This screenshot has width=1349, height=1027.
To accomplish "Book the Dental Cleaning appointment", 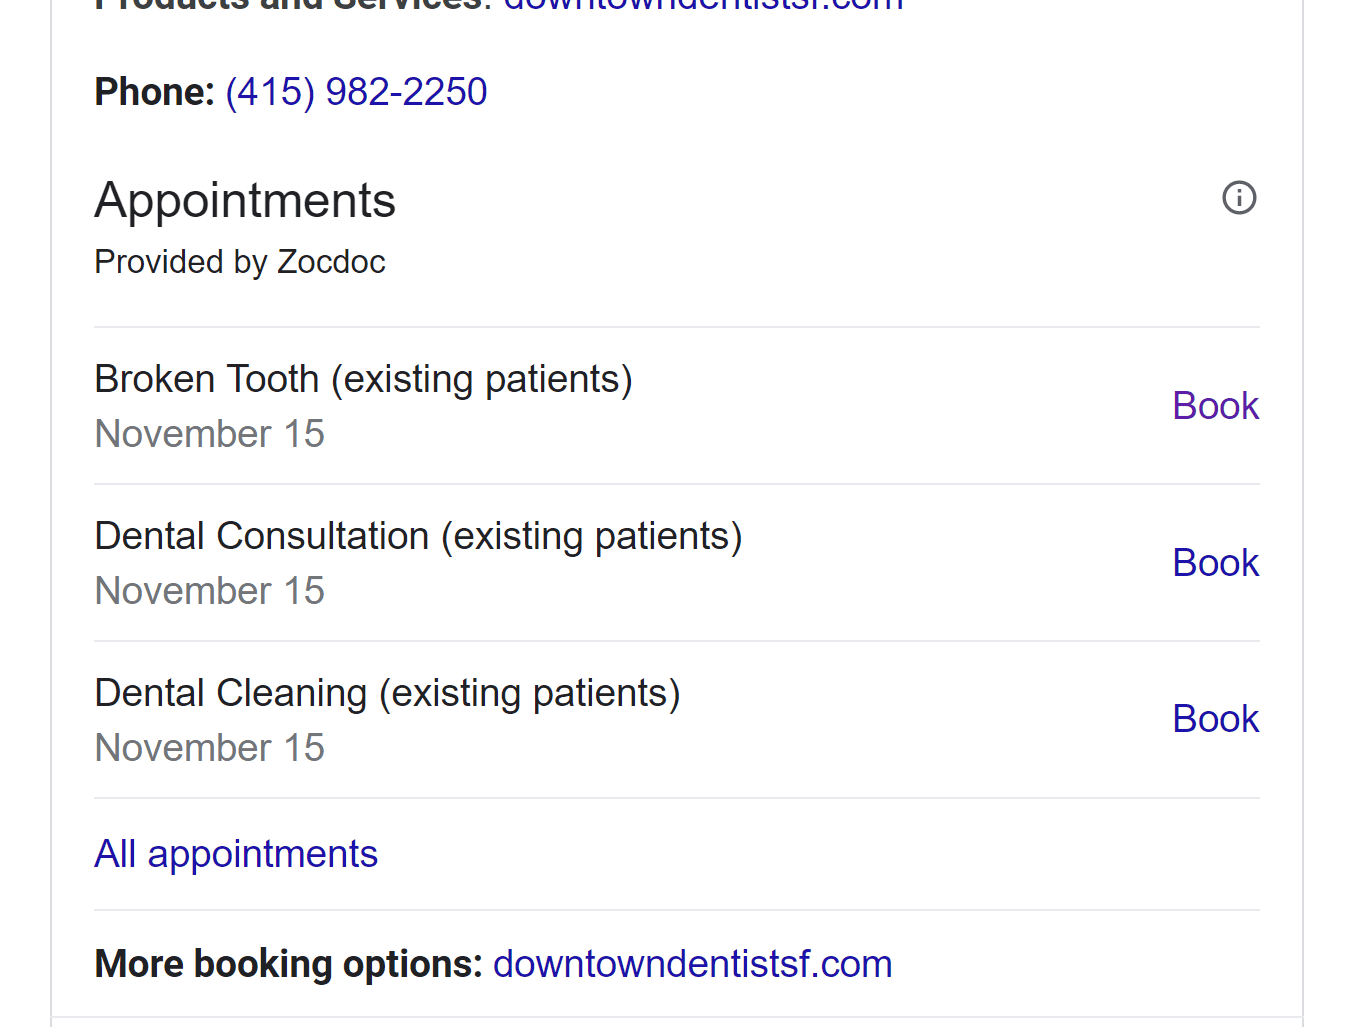I will tap(1215, 719).
